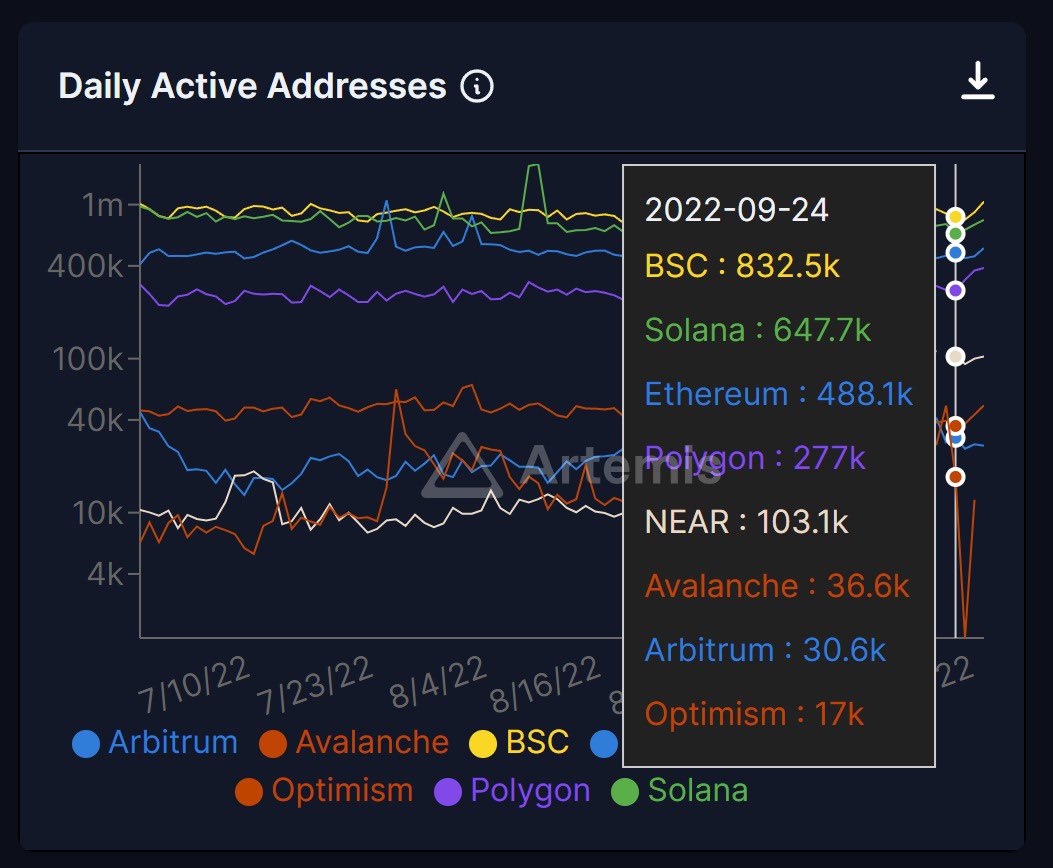This screenshot has height=868, width=1053.
Task: Click the 7/10/22 x-axis date label
Action: pyautogui.click(x=194, y=683)
